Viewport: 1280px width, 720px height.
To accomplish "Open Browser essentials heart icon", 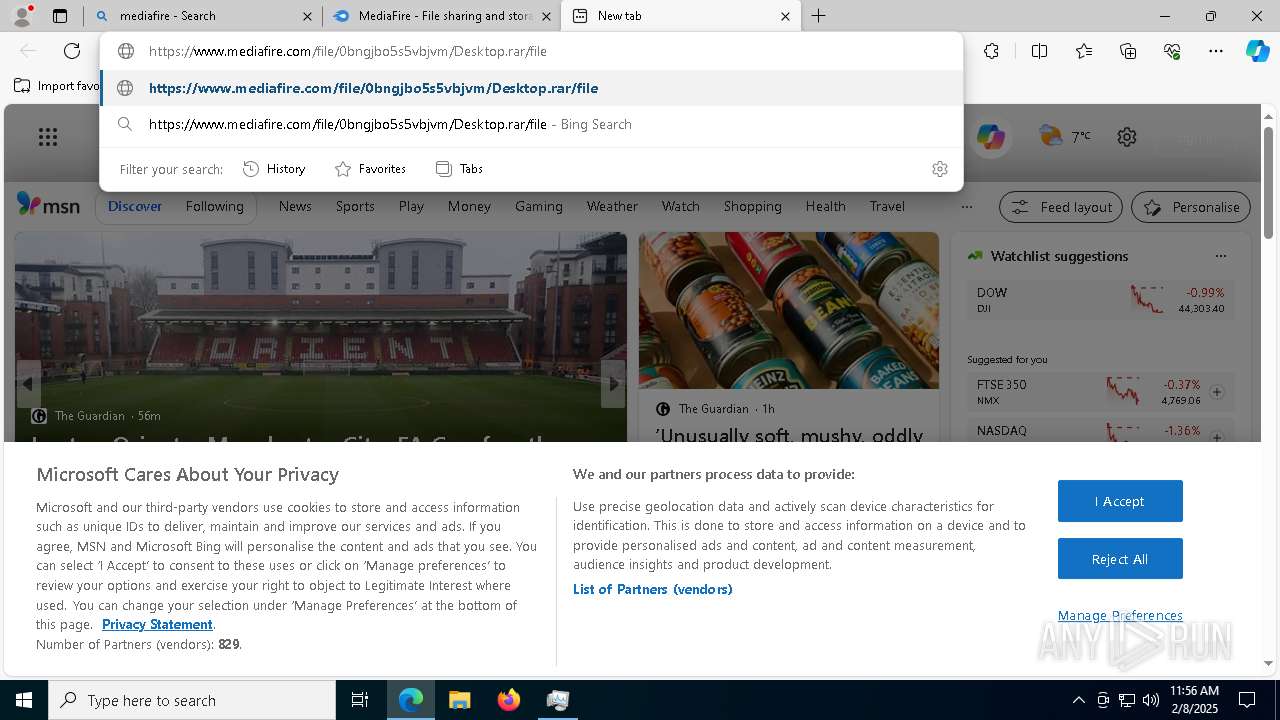I will click(1172, 51).
